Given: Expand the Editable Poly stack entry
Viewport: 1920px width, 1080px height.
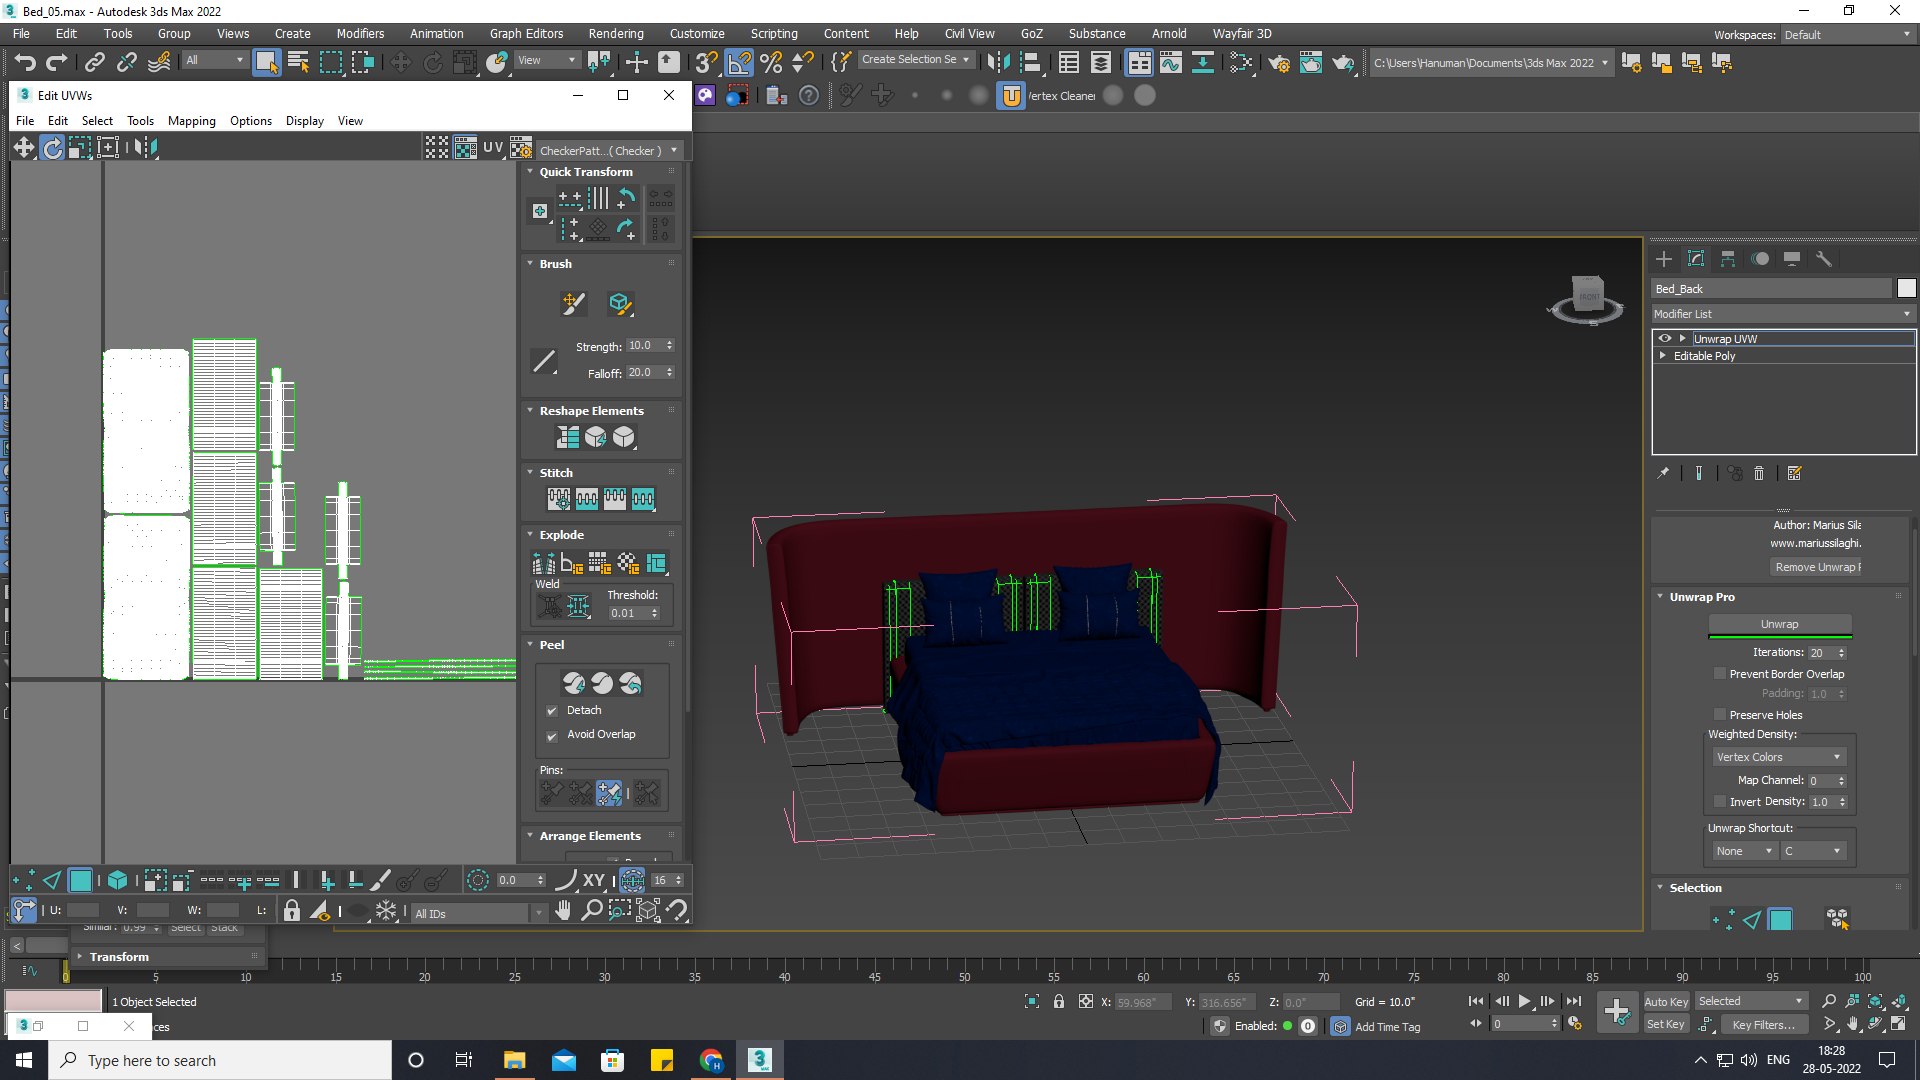Looking at the screenshot, I should click(1663, 356).
